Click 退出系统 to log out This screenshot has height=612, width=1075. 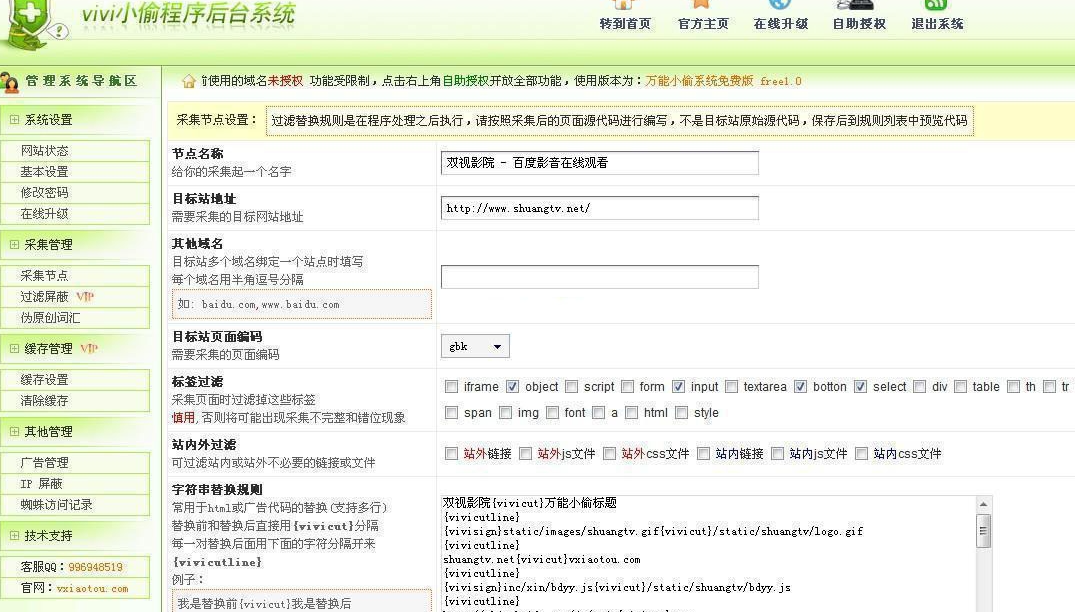pyautogui.click(x=937, y=16)
